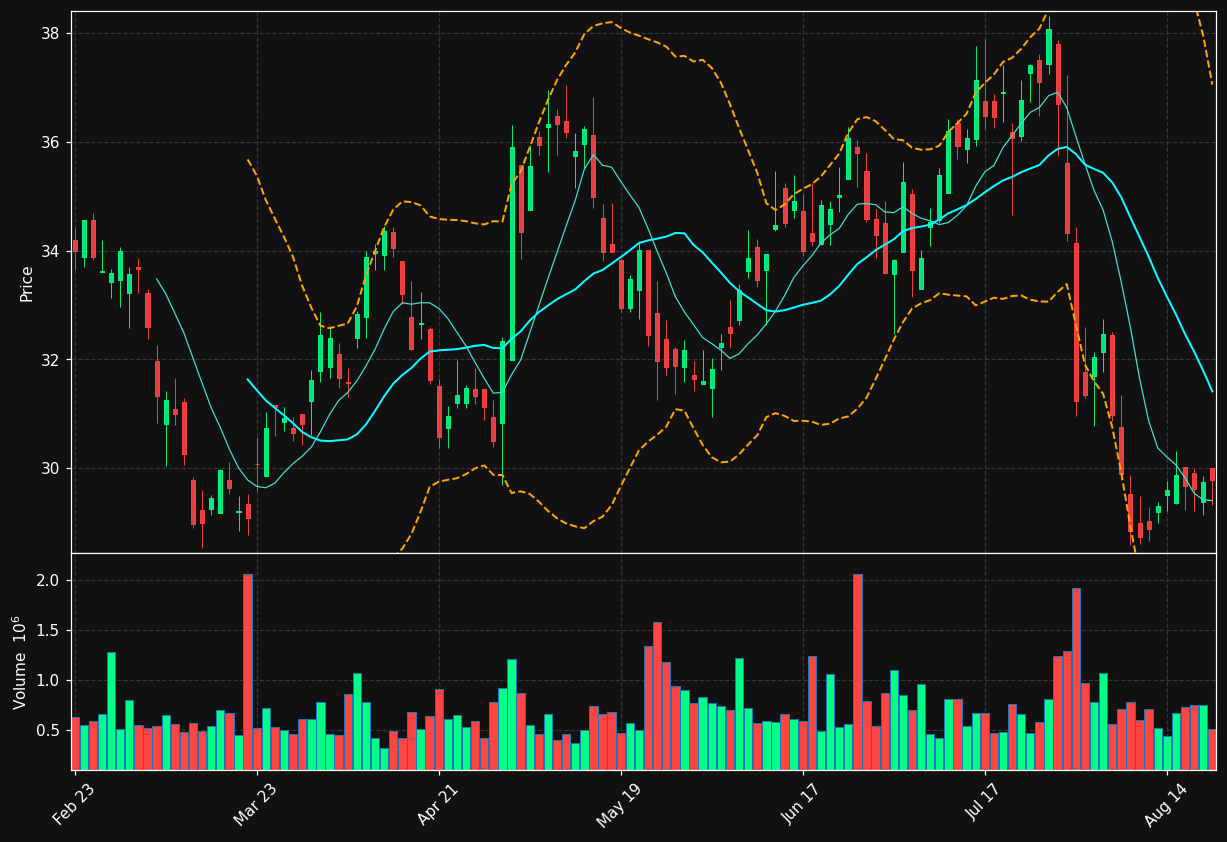Viewport: 1227px width, 842px height.
Task: Select the 34 price tick label
Action: tap(50, 251)
